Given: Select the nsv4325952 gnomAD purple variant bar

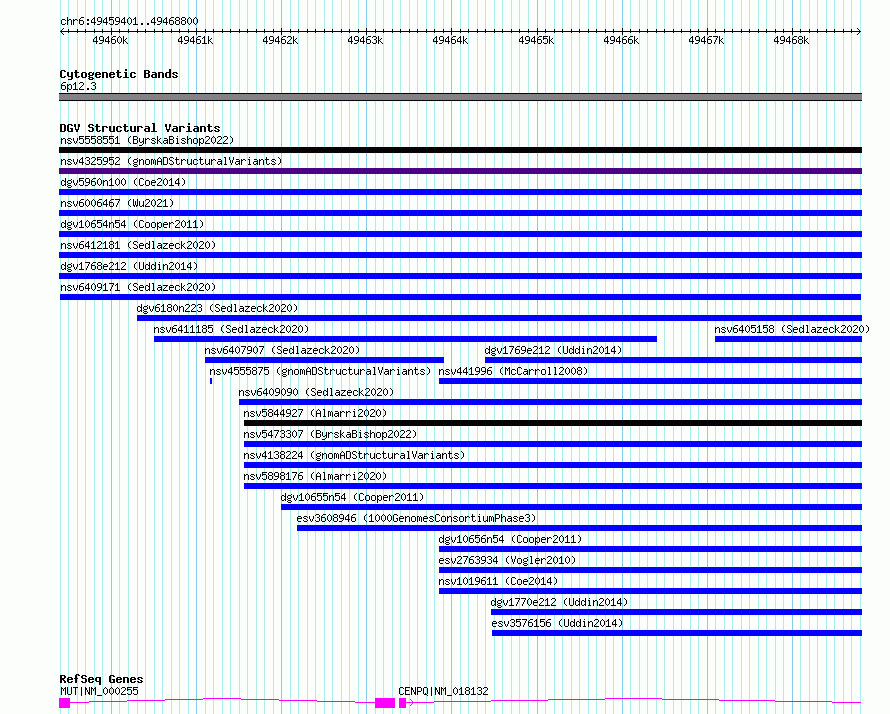Looking at the screenshot, I should coord(460,171).
